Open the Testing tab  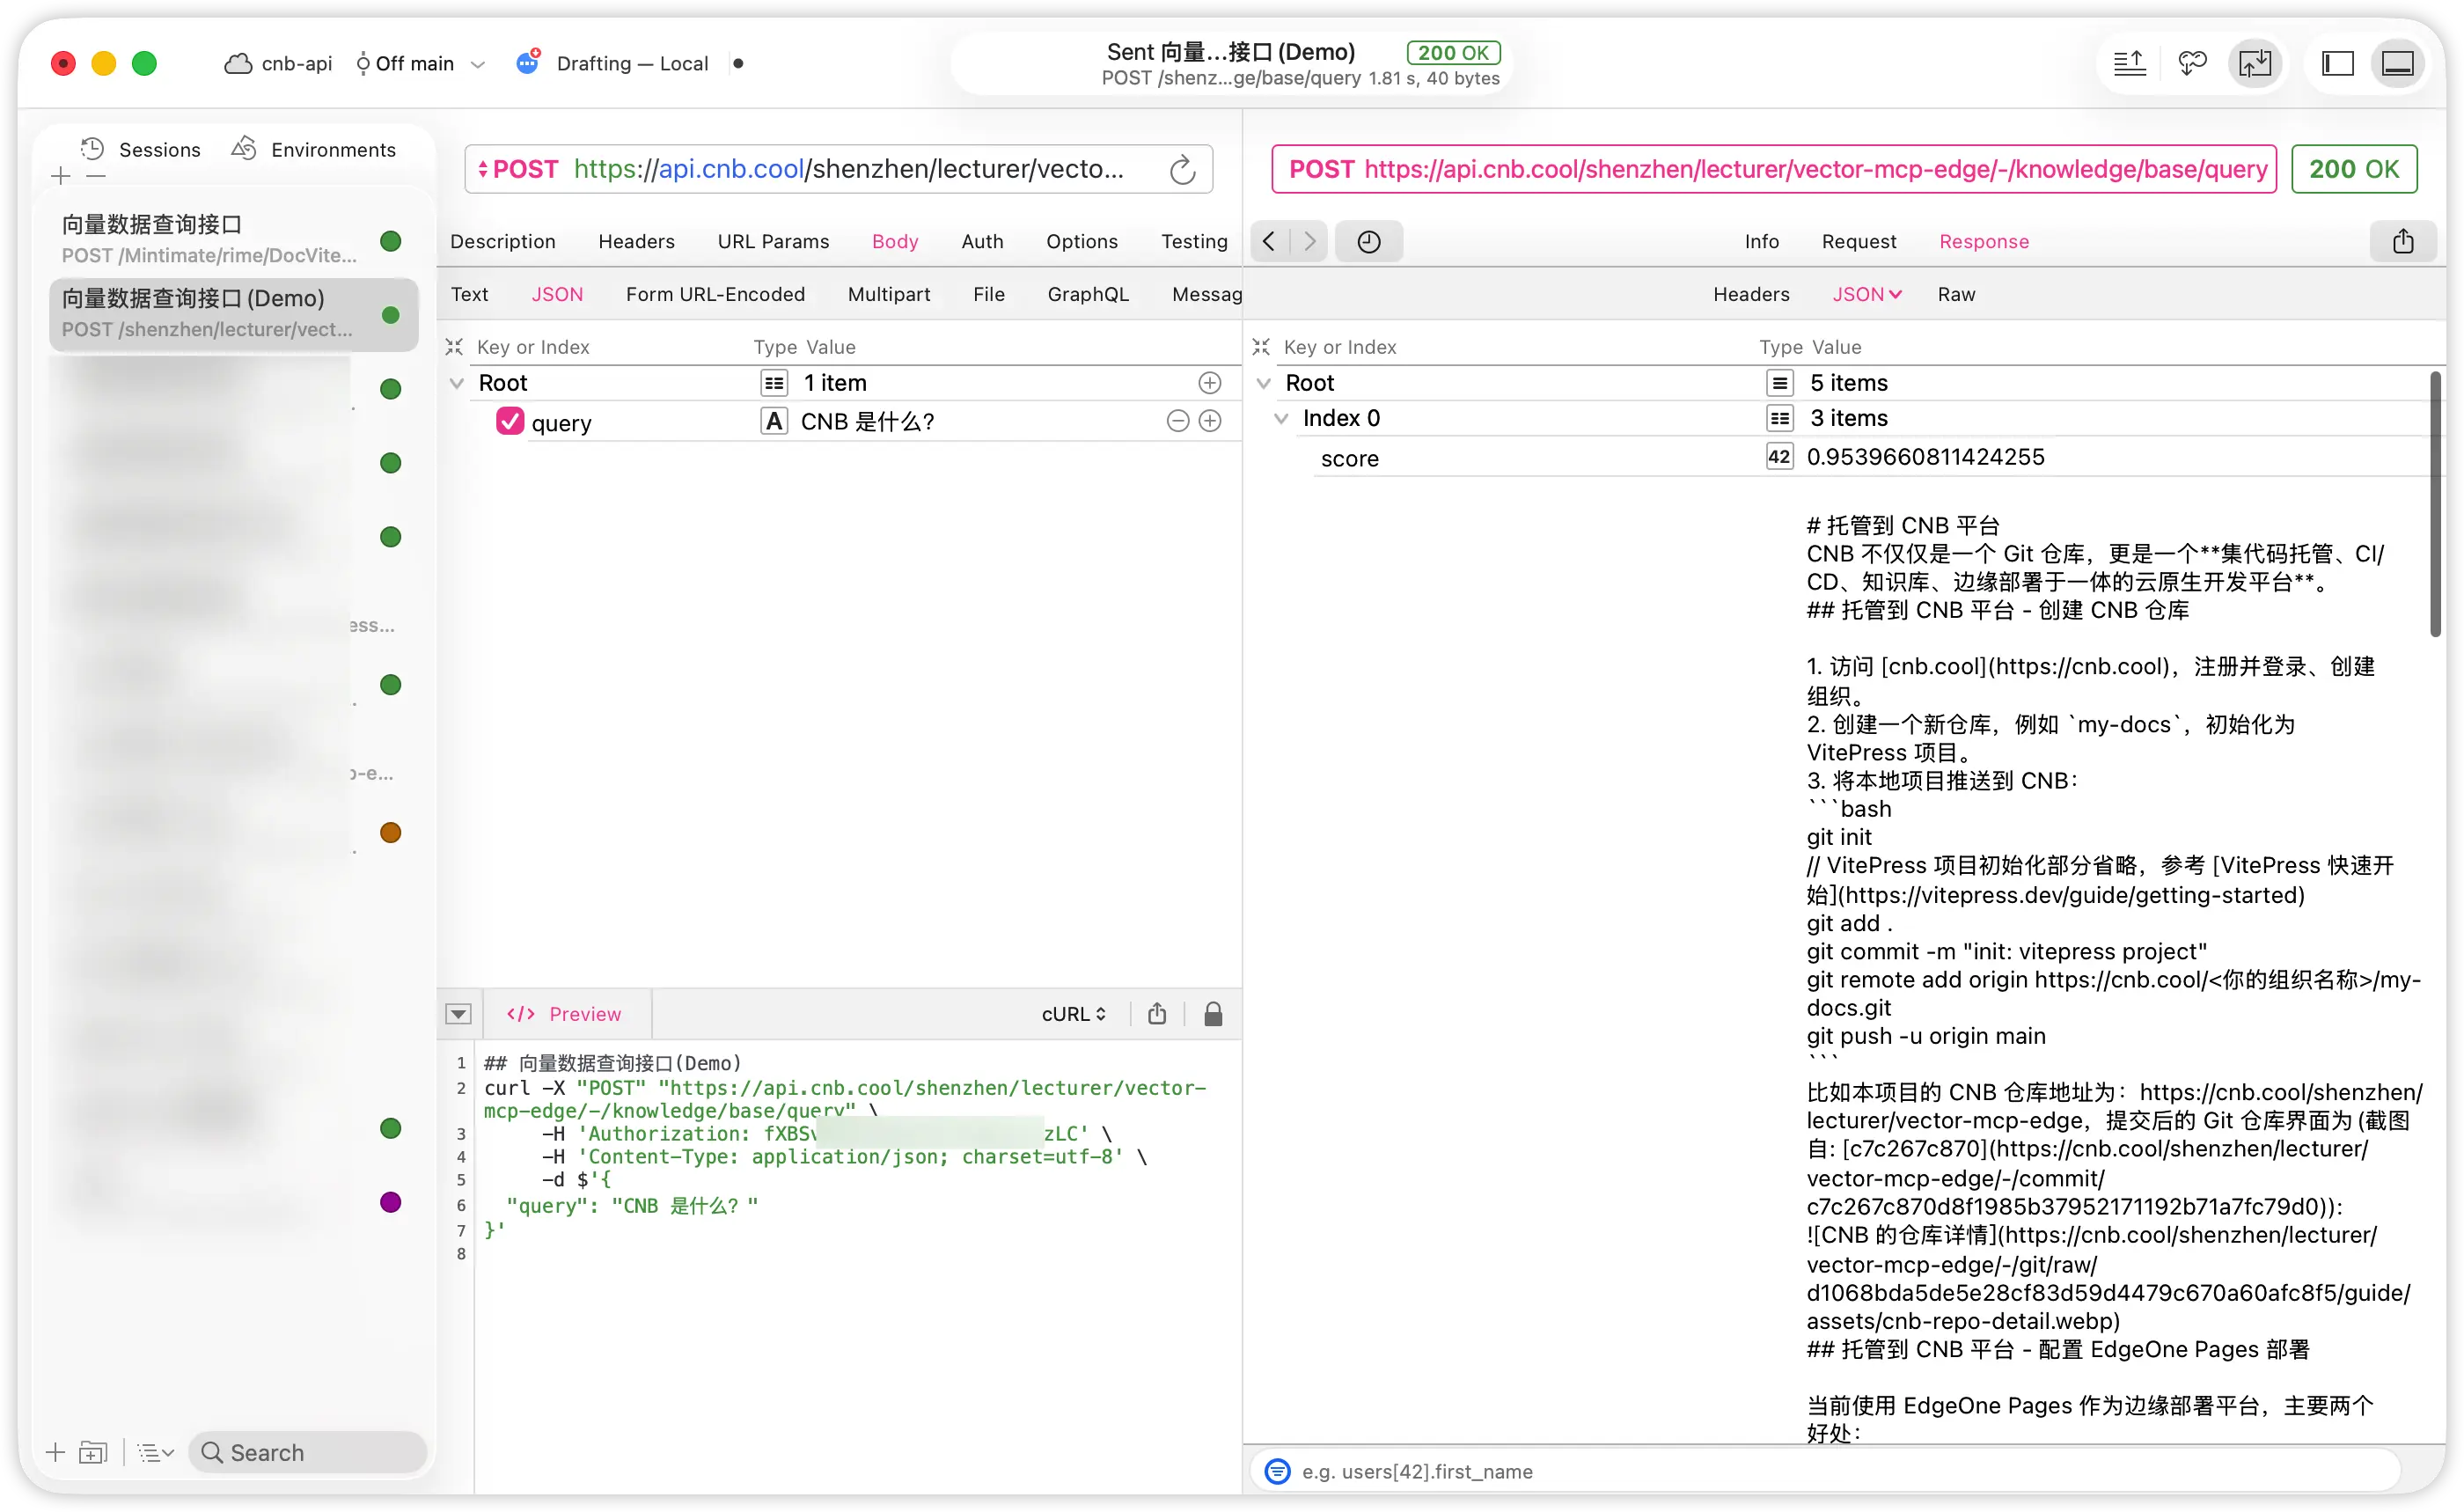[x=1194, y=241]
